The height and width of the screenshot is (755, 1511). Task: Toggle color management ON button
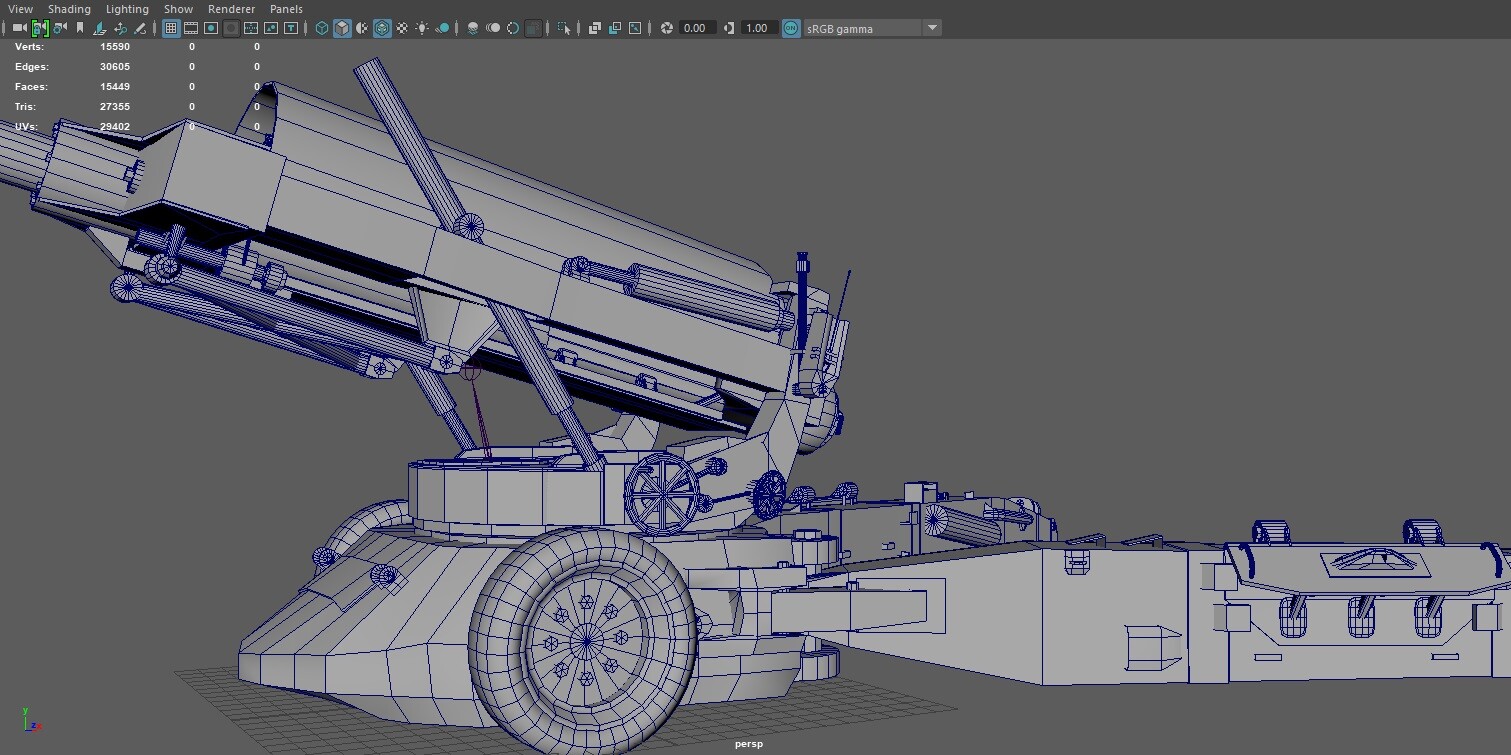(791, 28)
